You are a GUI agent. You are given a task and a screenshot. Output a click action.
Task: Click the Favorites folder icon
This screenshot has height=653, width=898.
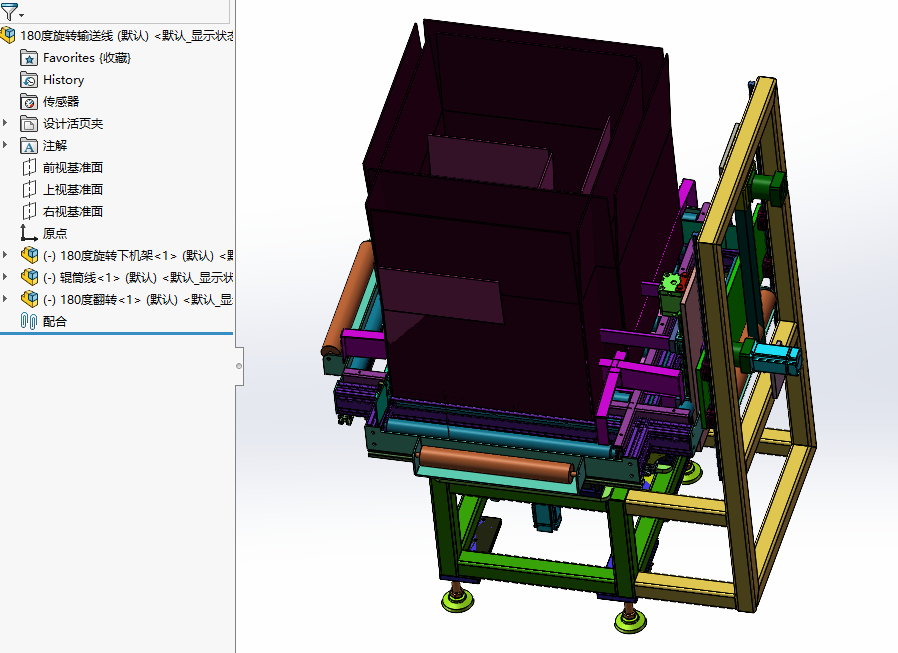tap(29, 58)
